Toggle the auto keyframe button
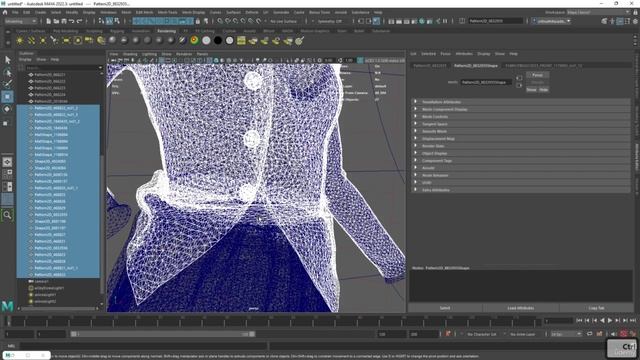Image resolution: width=640 pixels, height=360 pixels. coord(624,334)
